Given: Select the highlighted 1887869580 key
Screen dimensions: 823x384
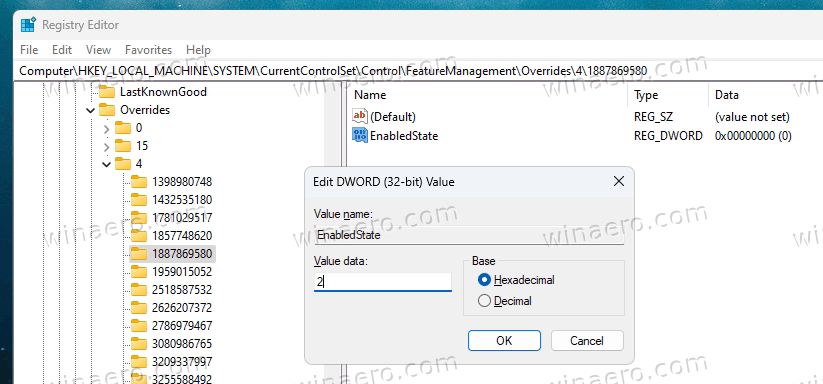Looking at the screenshot, I should (182, 254).
